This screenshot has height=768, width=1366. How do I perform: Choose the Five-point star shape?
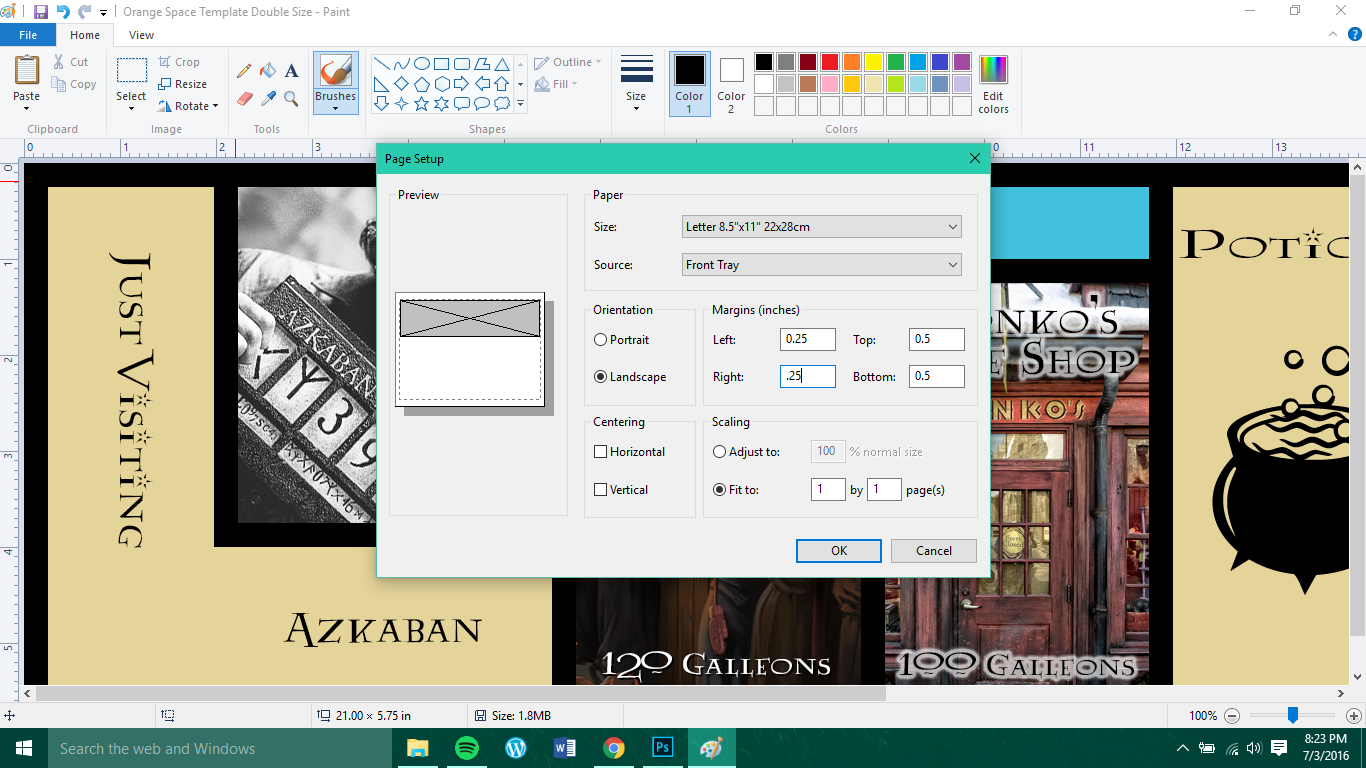click(421, 103)
